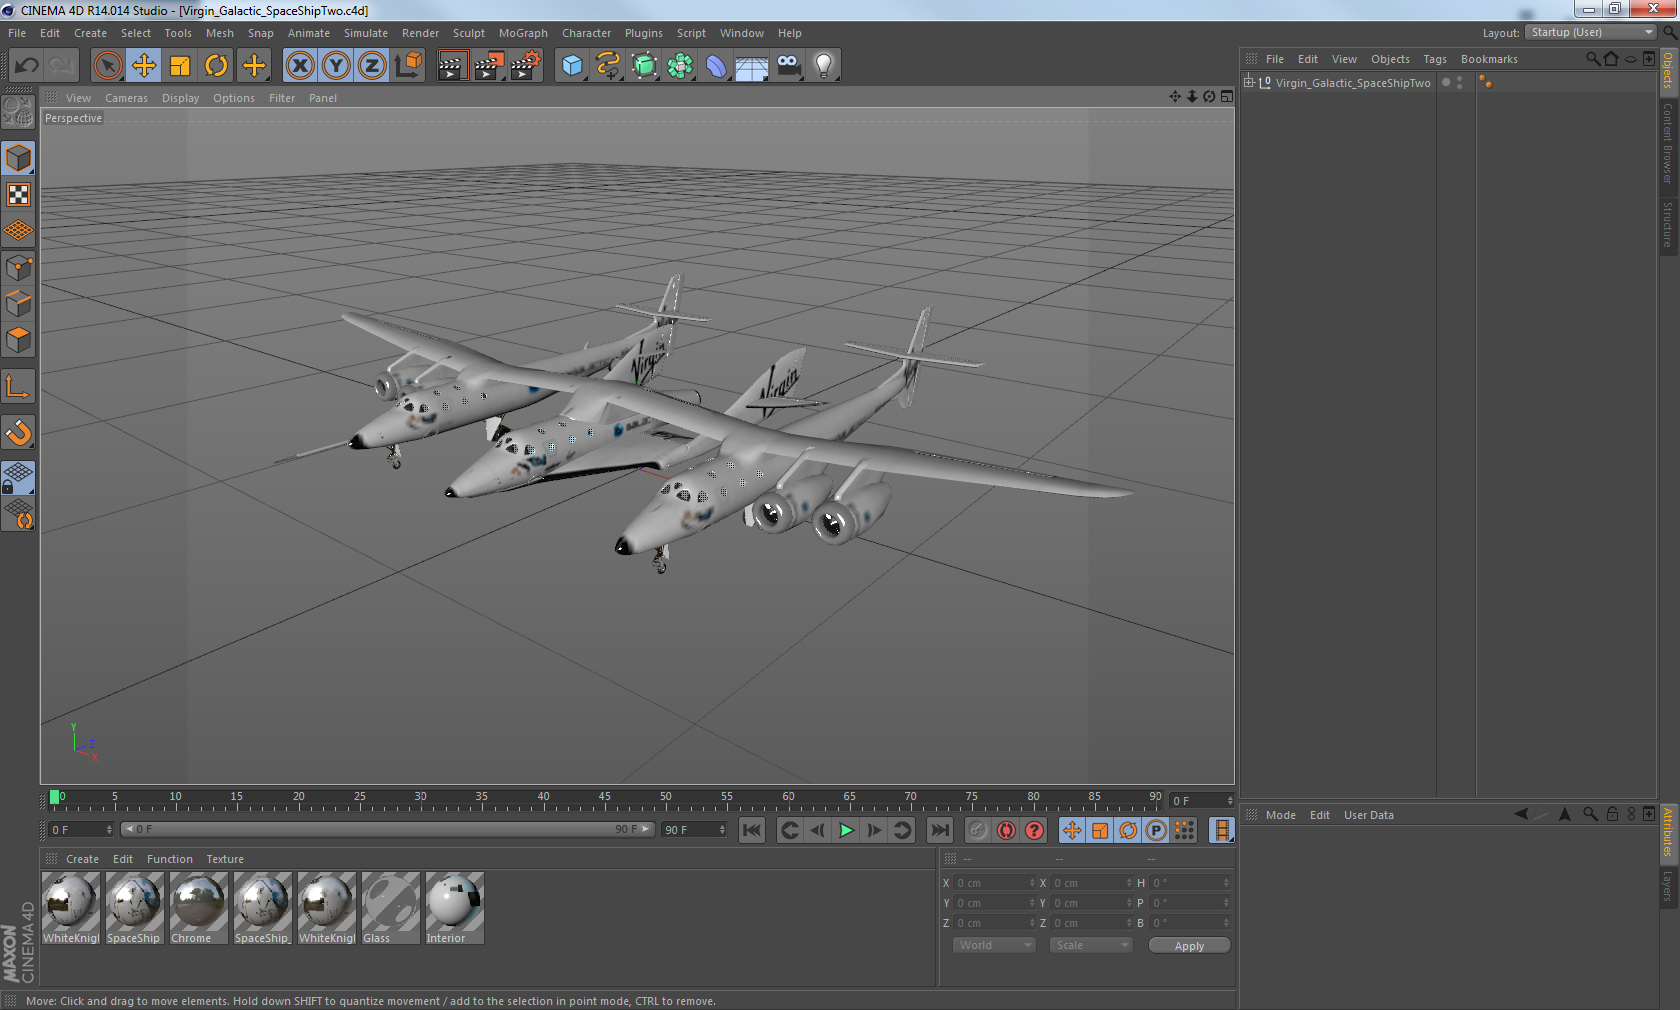Open the Scale dropdown in coordinates

(1091, 945)
